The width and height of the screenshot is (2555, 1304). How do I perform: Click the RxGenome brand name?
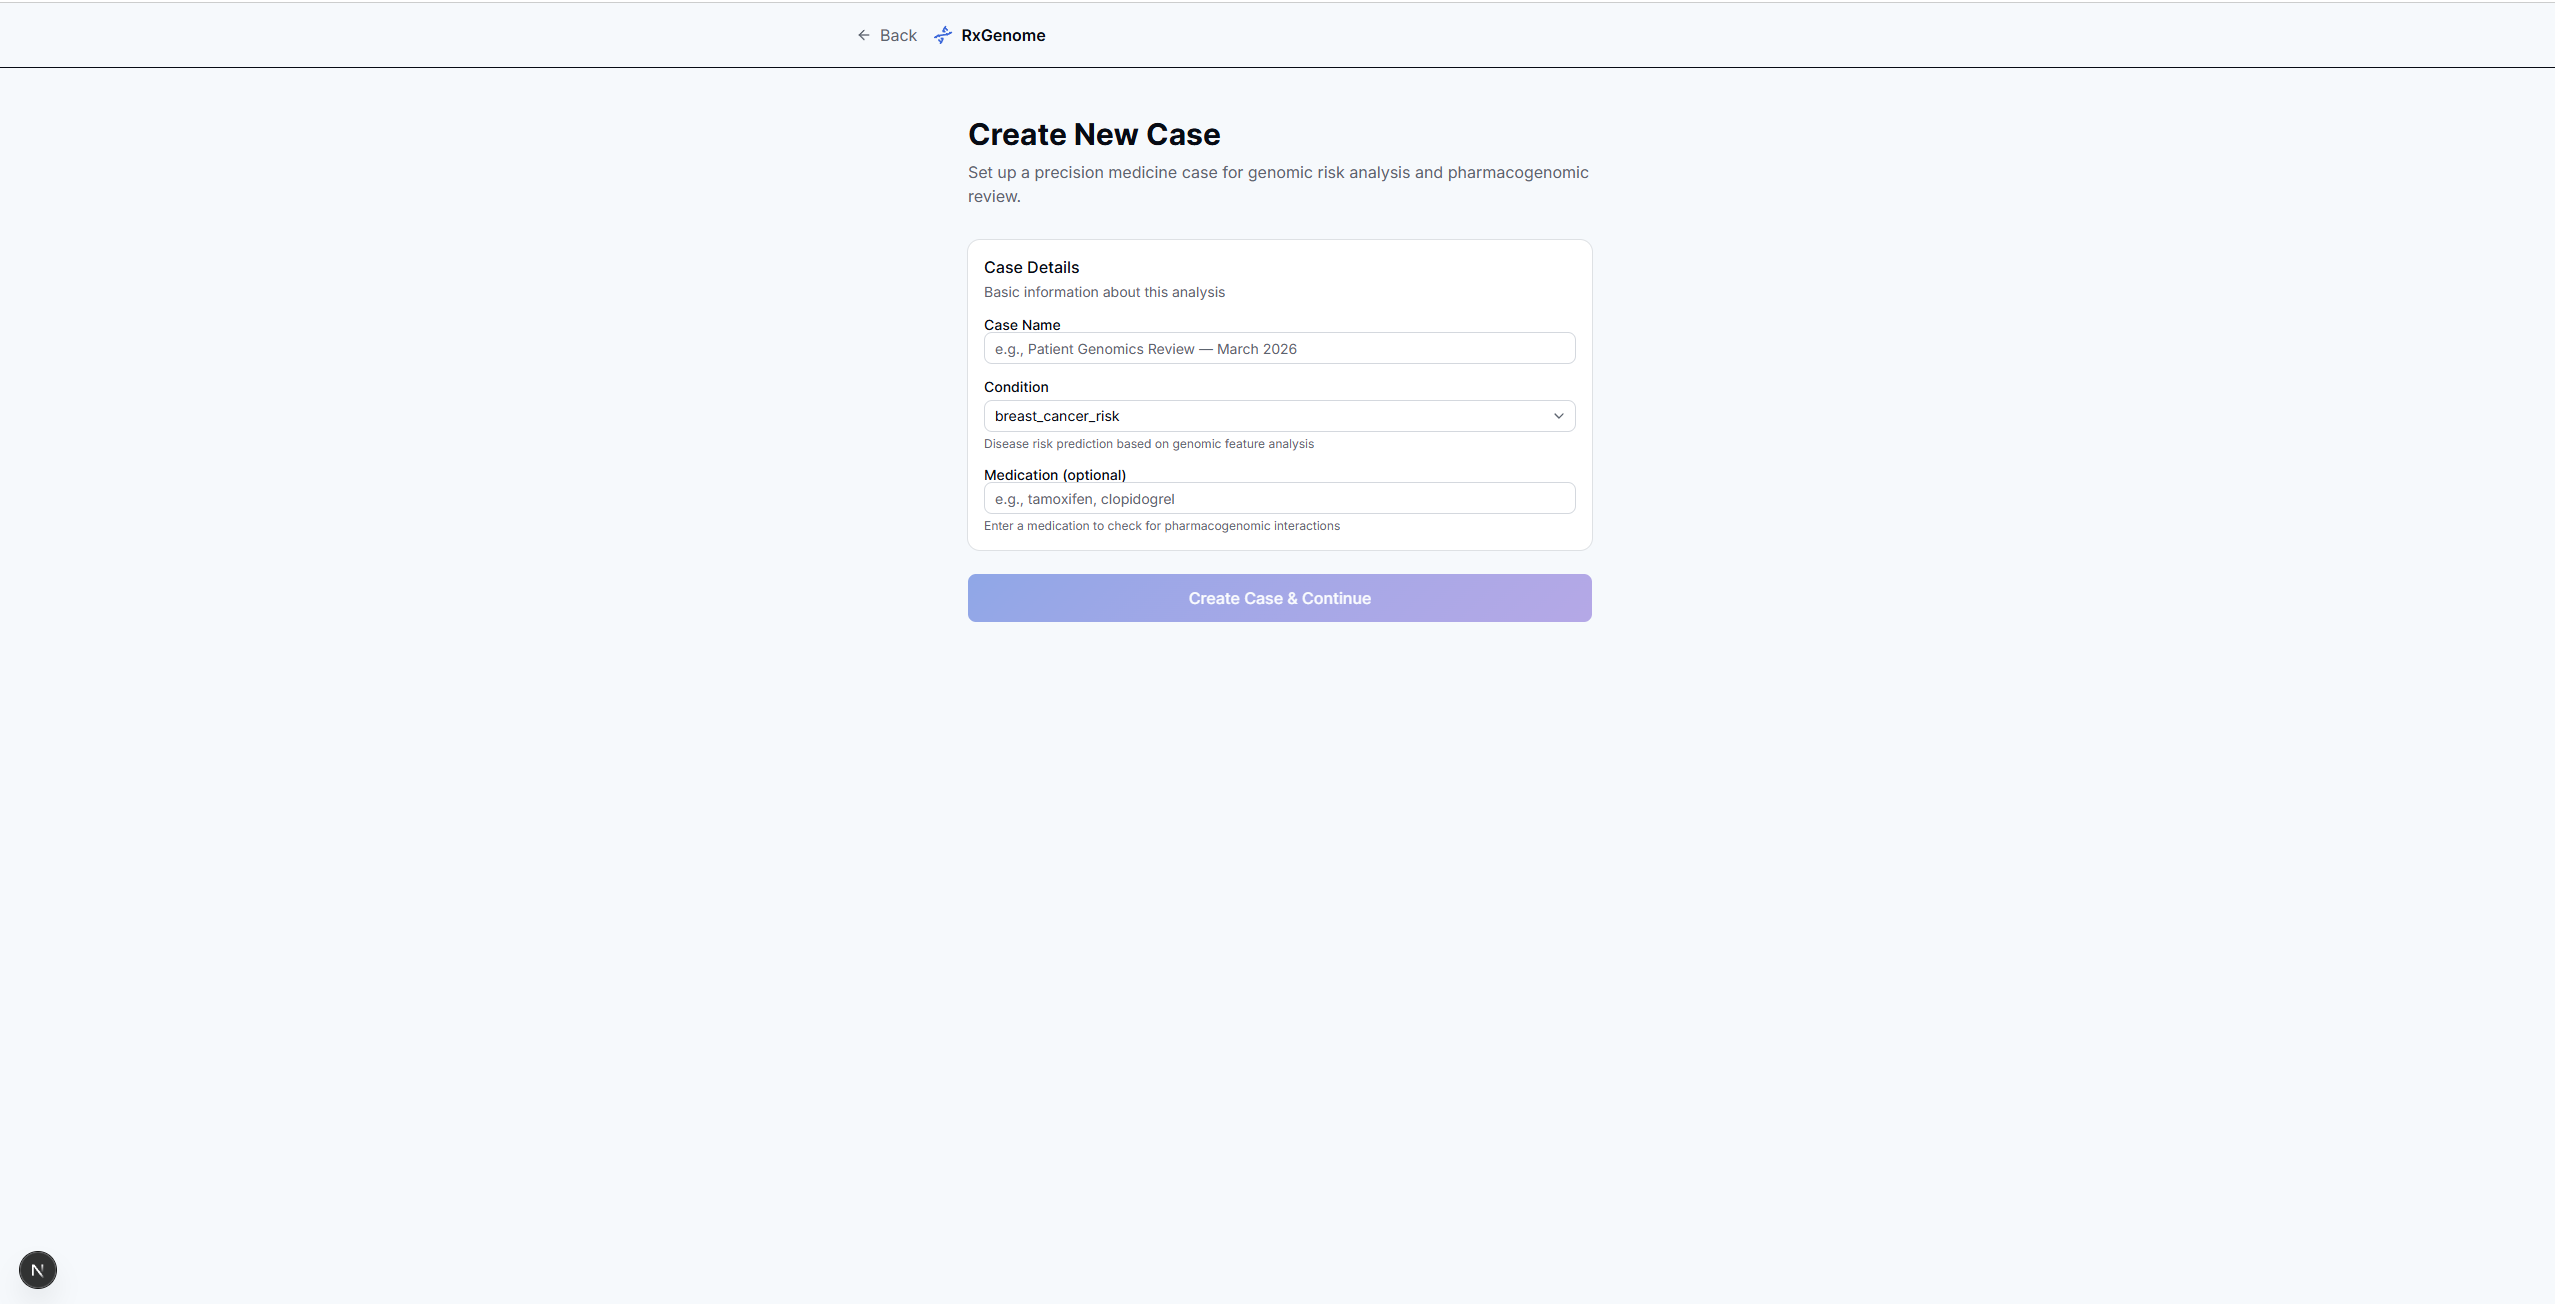pyautogui.click(x=1003, y=35)
